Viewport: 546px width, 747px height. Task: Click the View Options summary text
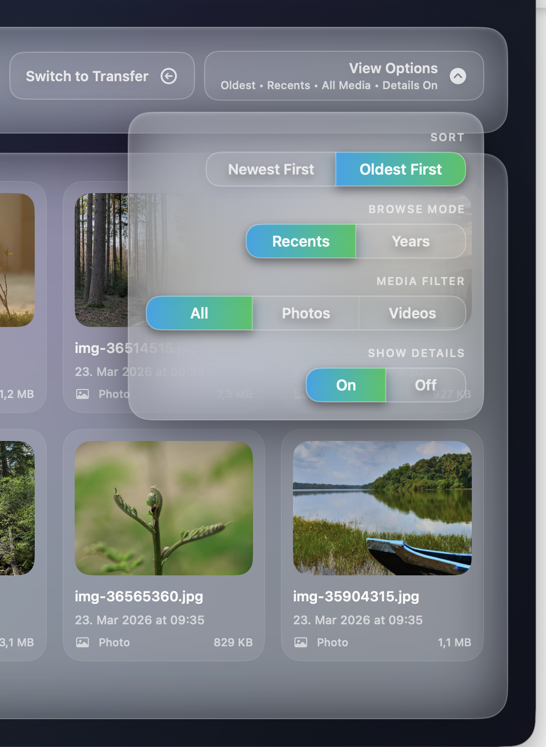(x=329, y=85)
